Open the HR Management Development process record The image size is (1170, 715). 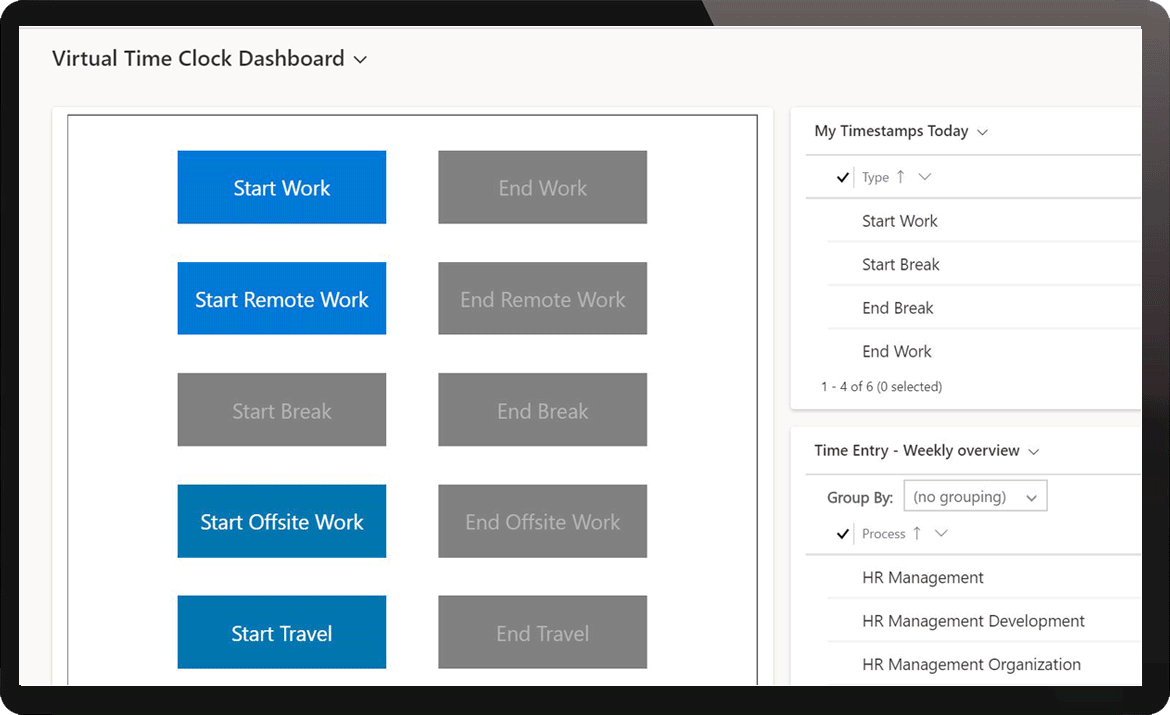(x=973, y=621)
